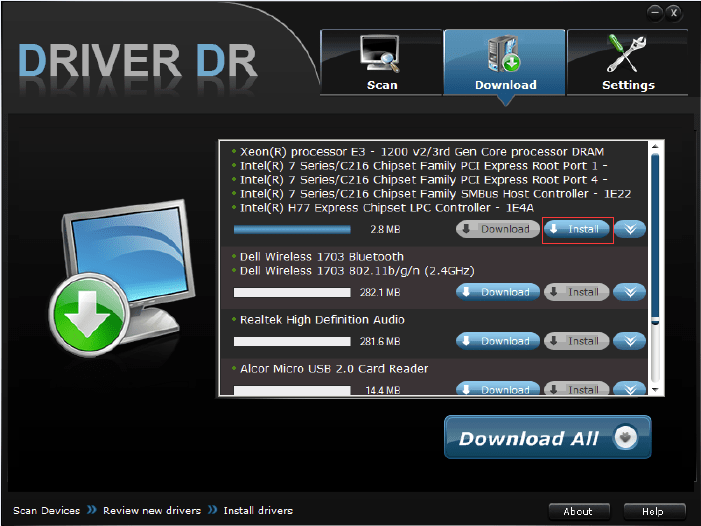The width and height of the screenshot is (701, 526).
Task: Open Help from the bottom bar
Action: pos(652,511)
